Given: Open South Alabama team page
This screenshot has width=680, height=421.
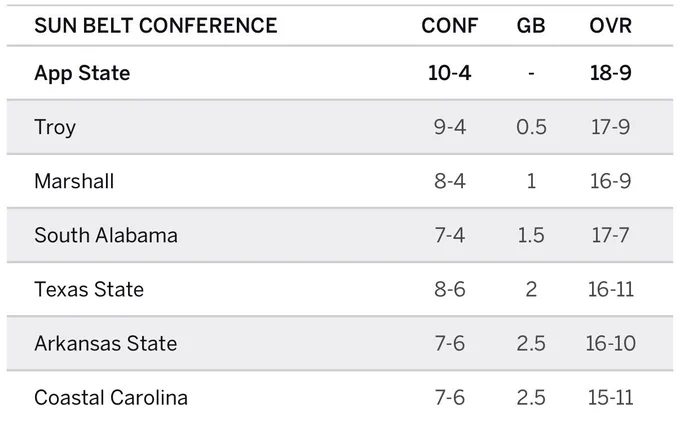Looking at the screenshot, I should click(x=106, y=235).
